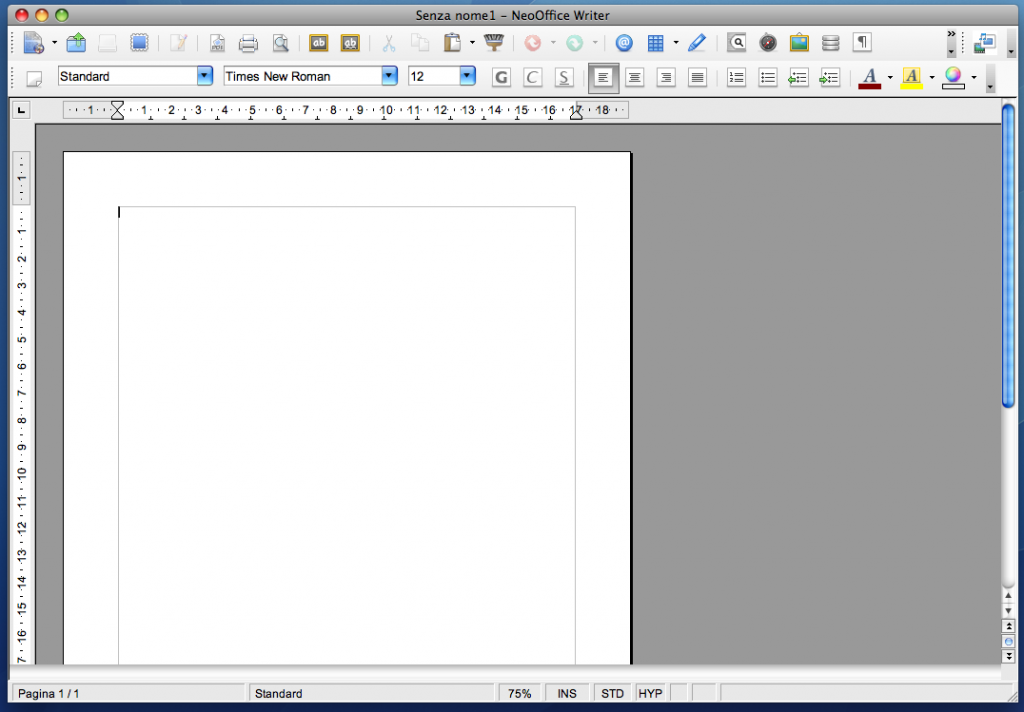Turn off Align Left
The height and width of the screenshot is (712, 1024).
pyautogui.click(x=603, y=78)
